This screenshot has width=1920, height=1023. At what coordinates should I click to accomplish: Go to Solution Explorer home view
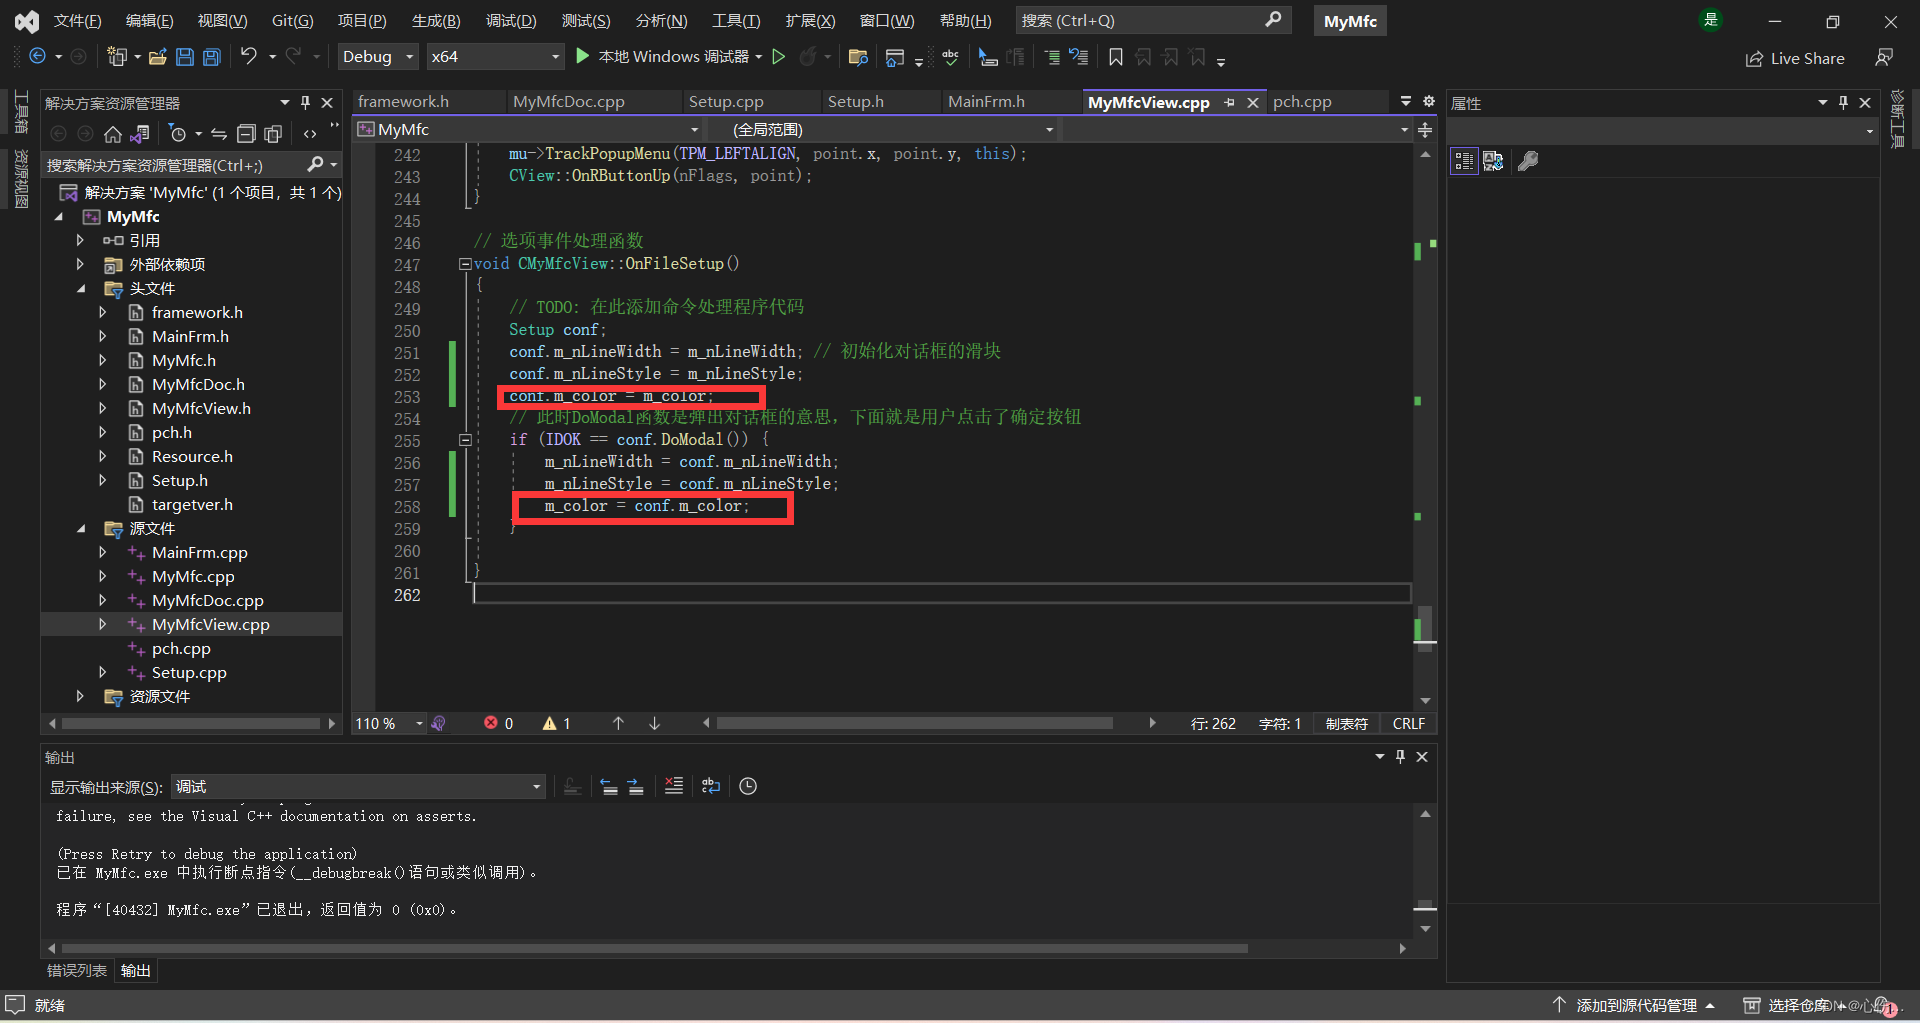[x=113, y=133]
